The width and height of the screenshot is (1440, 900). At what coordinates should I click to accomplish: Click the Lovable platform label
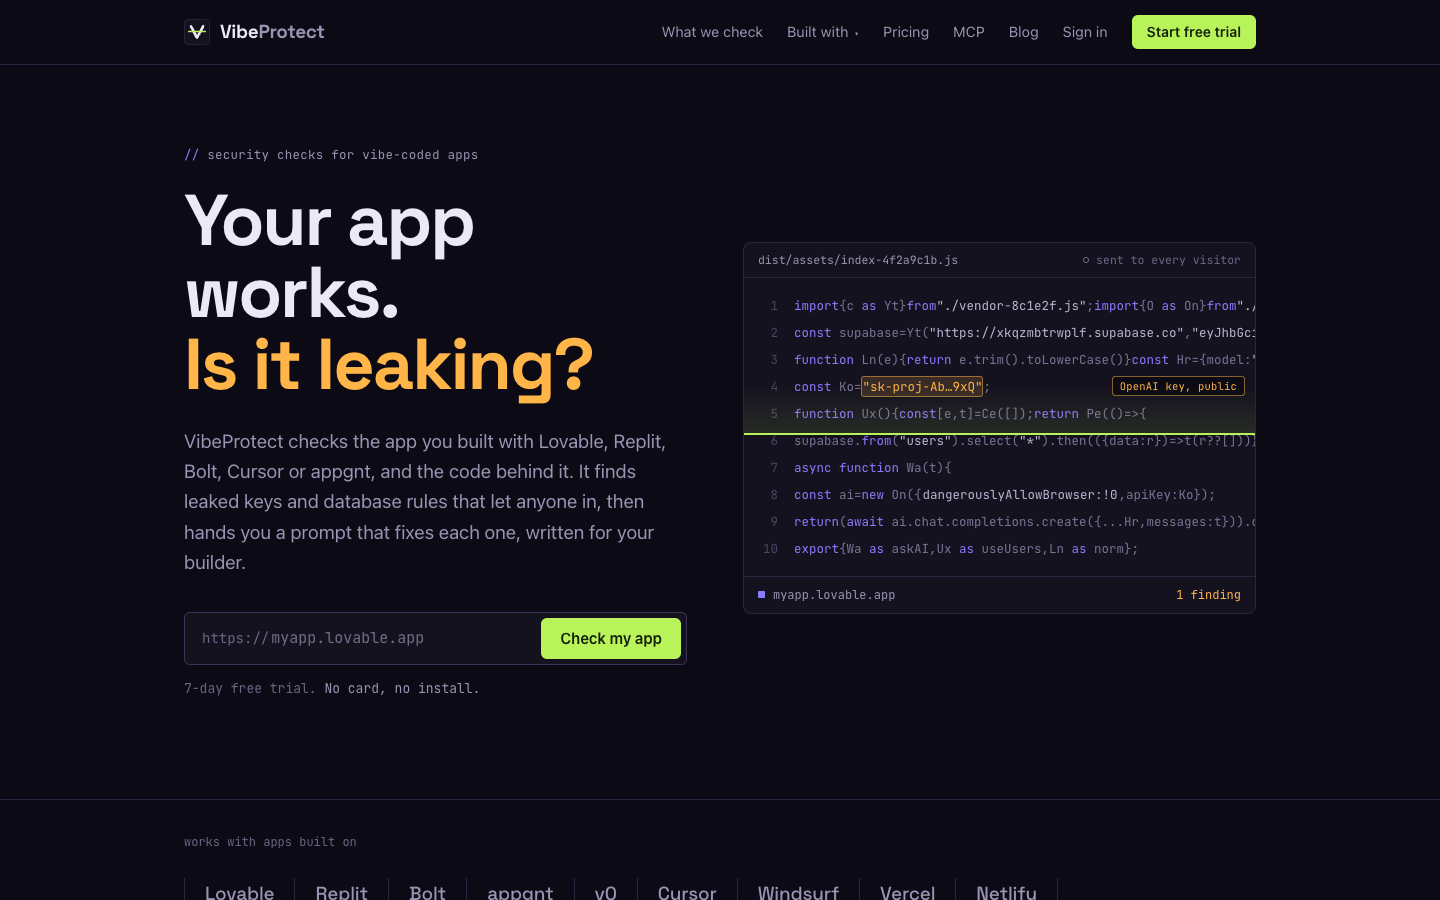[x=239, y=892]
